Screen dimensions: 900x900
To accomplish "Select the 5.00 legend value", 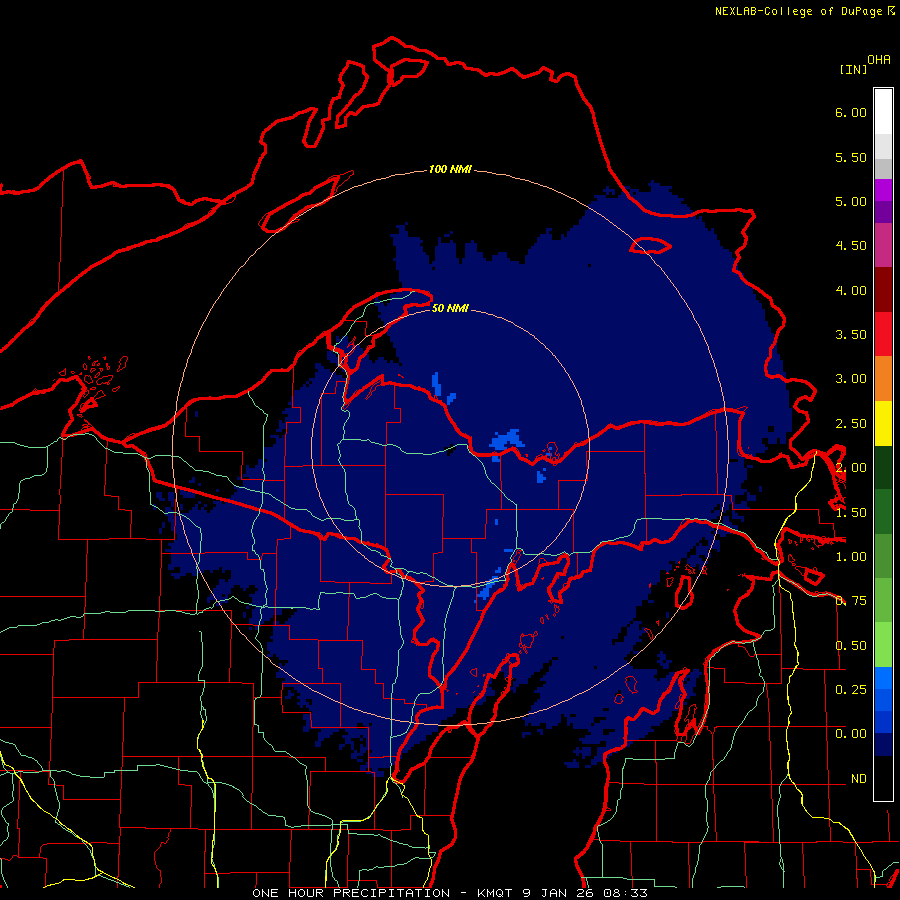I will coord(851,201).
